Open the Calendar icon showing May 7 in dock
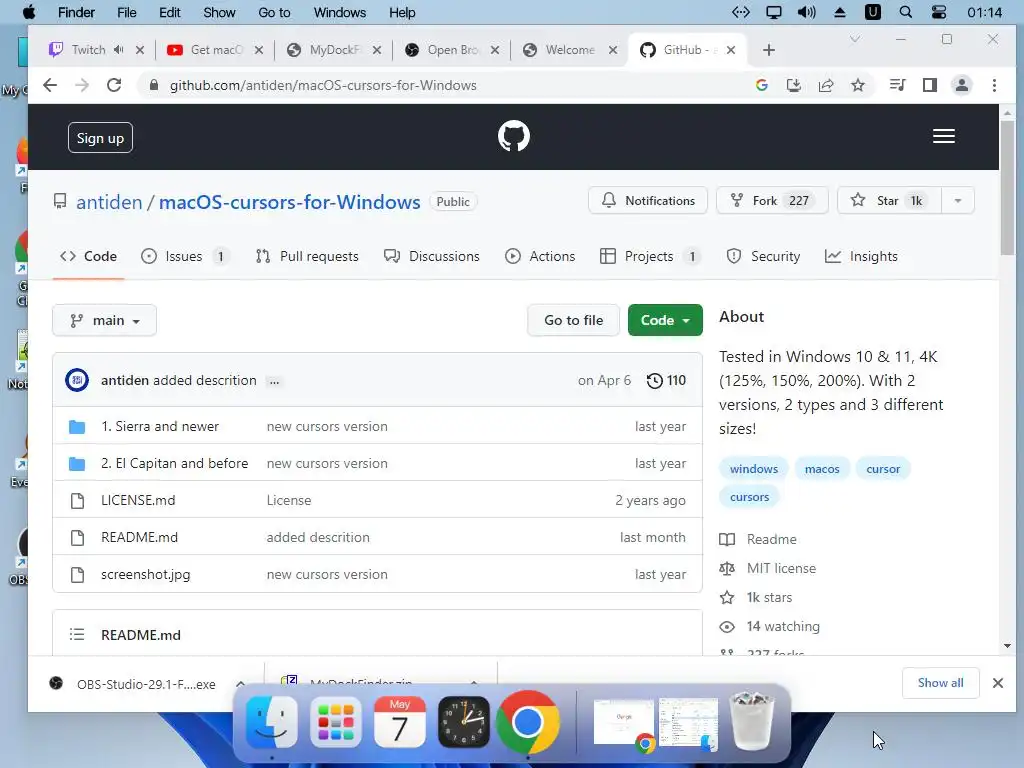Viewport: 1024px width, 768px height. pos(400,722)
